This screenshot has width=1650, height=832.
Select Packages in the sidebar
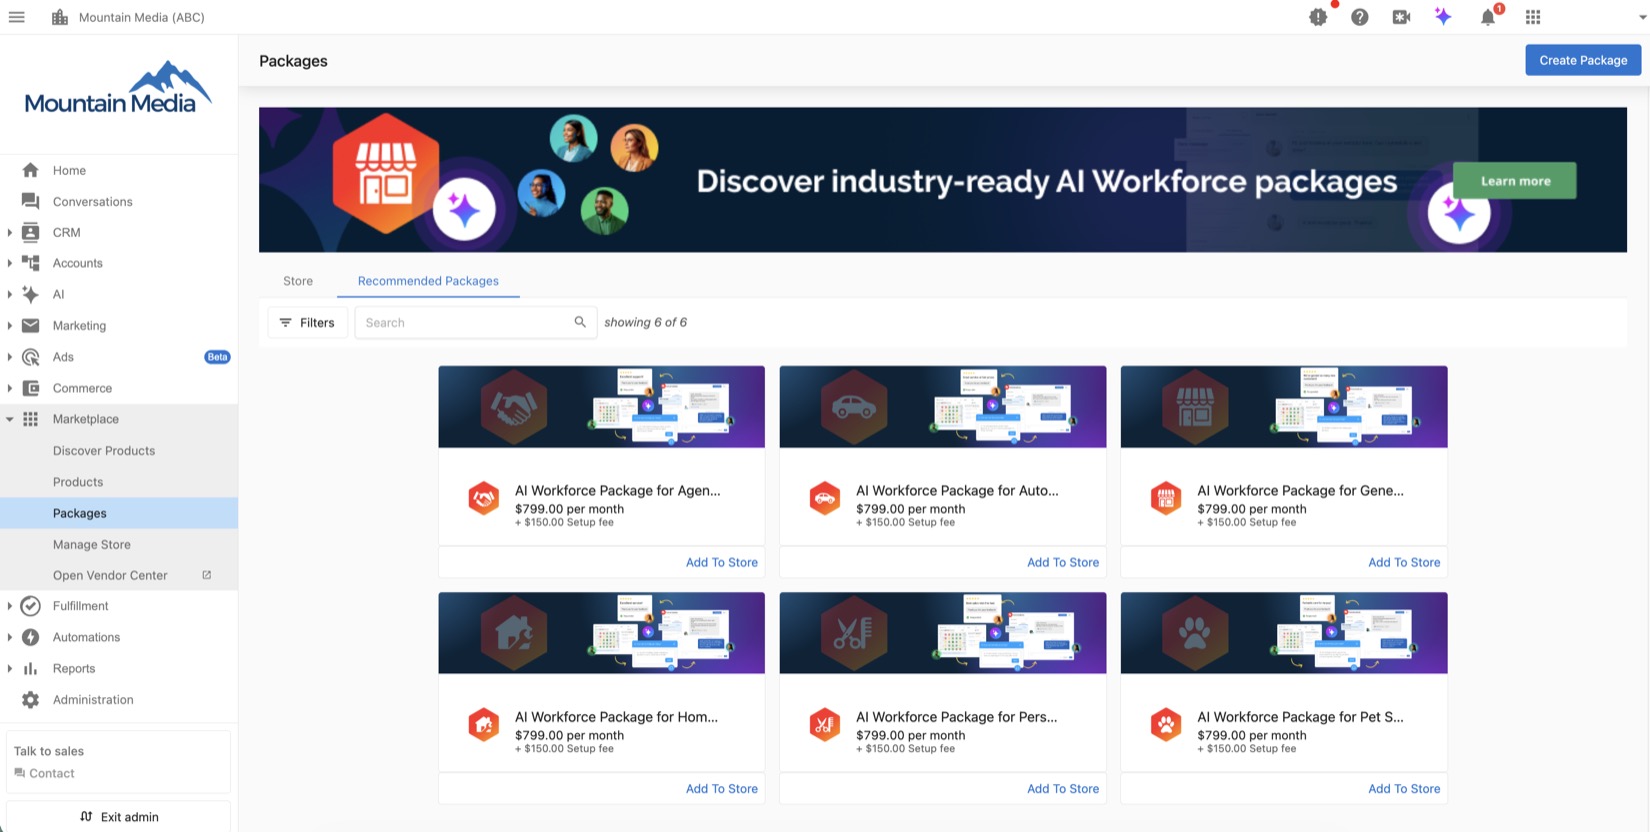119,513
